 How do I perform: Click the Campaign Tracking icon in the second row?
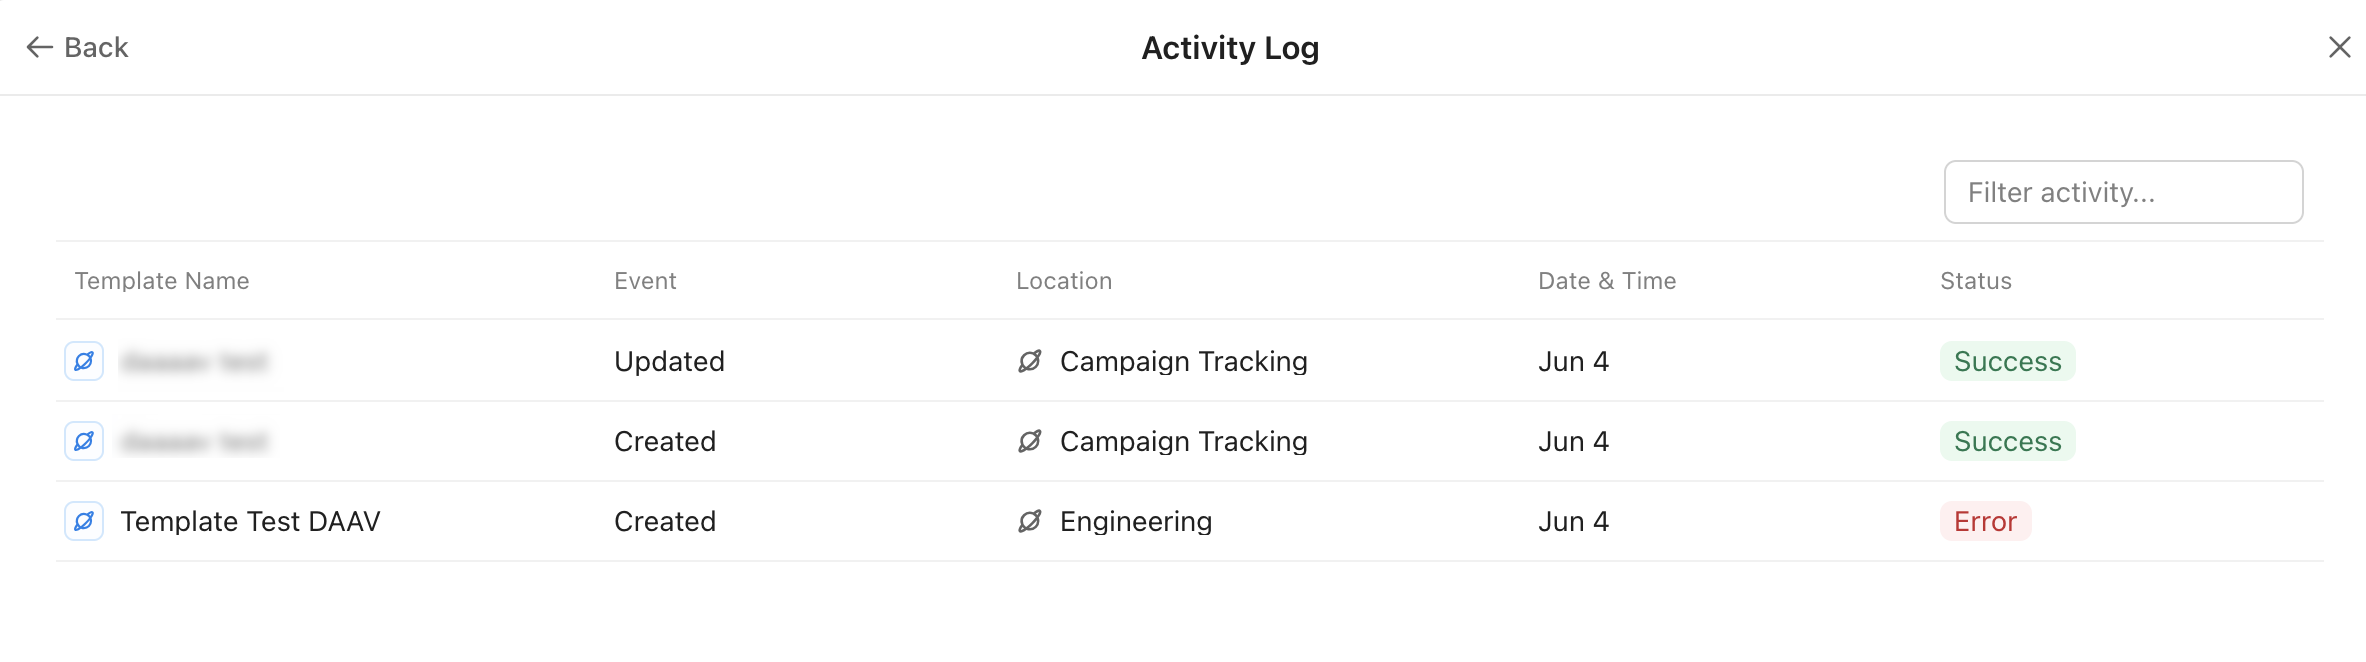1030,441
